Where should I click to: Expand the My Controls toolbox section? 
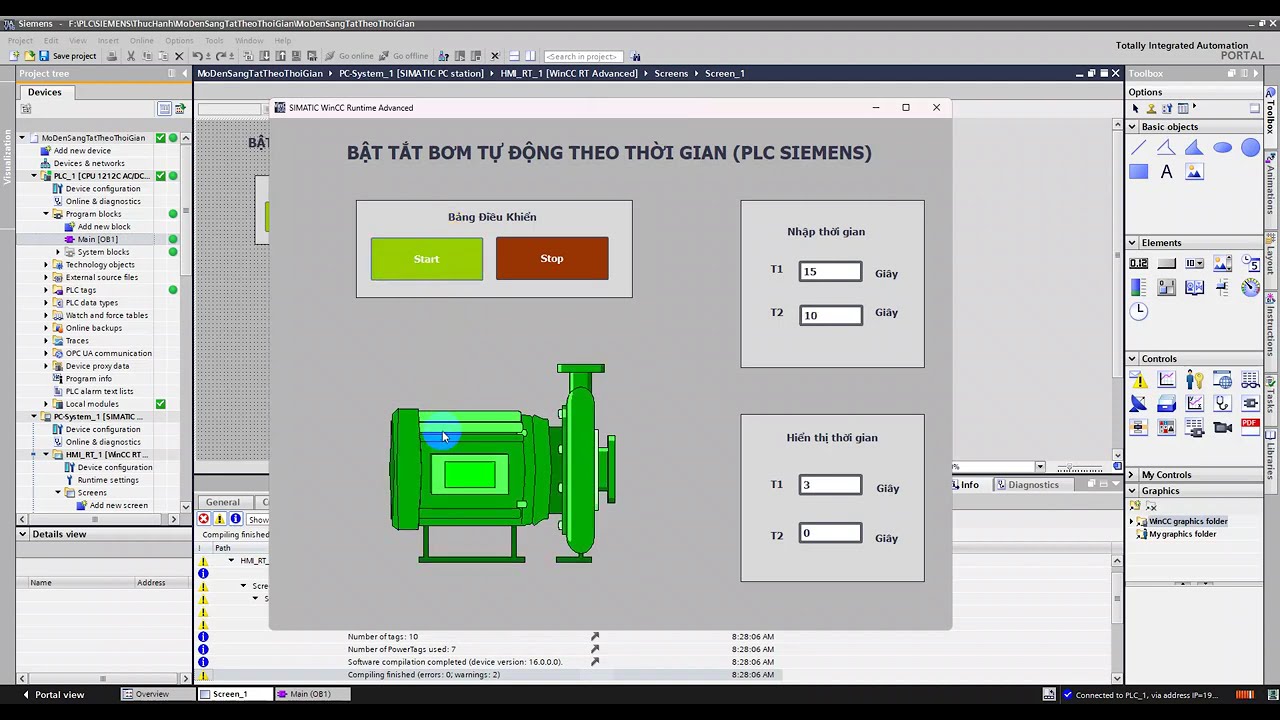click(1132, 475)
